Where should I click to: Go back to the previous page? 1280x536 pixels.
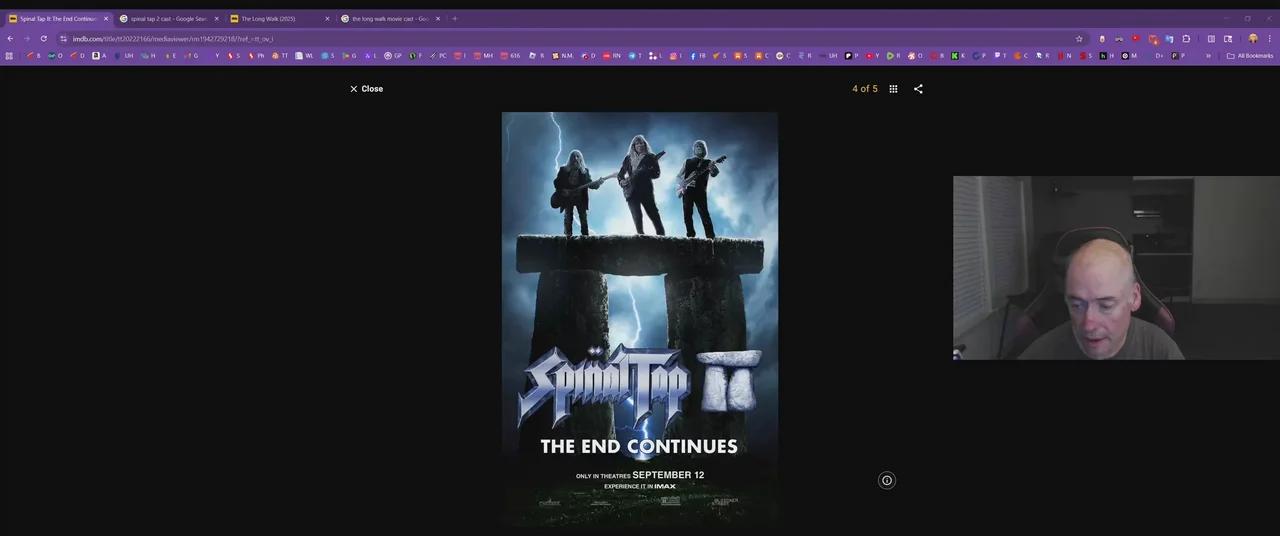(x=10, y=39)
